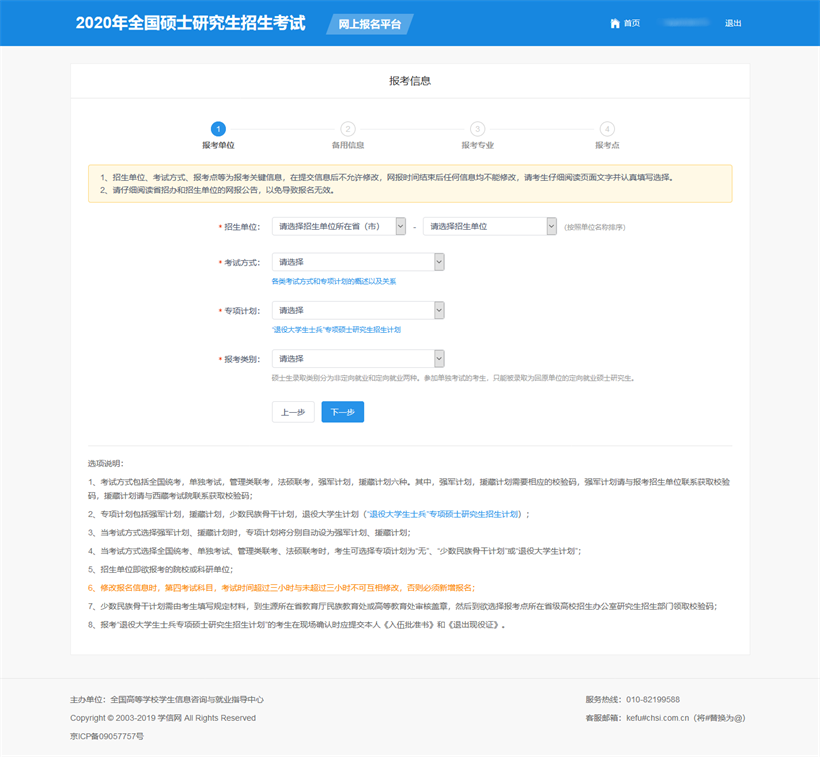This screenshot has width=820, height=757.
Task: Click step 1 circle 报考单位
Action: coord(218,129)
